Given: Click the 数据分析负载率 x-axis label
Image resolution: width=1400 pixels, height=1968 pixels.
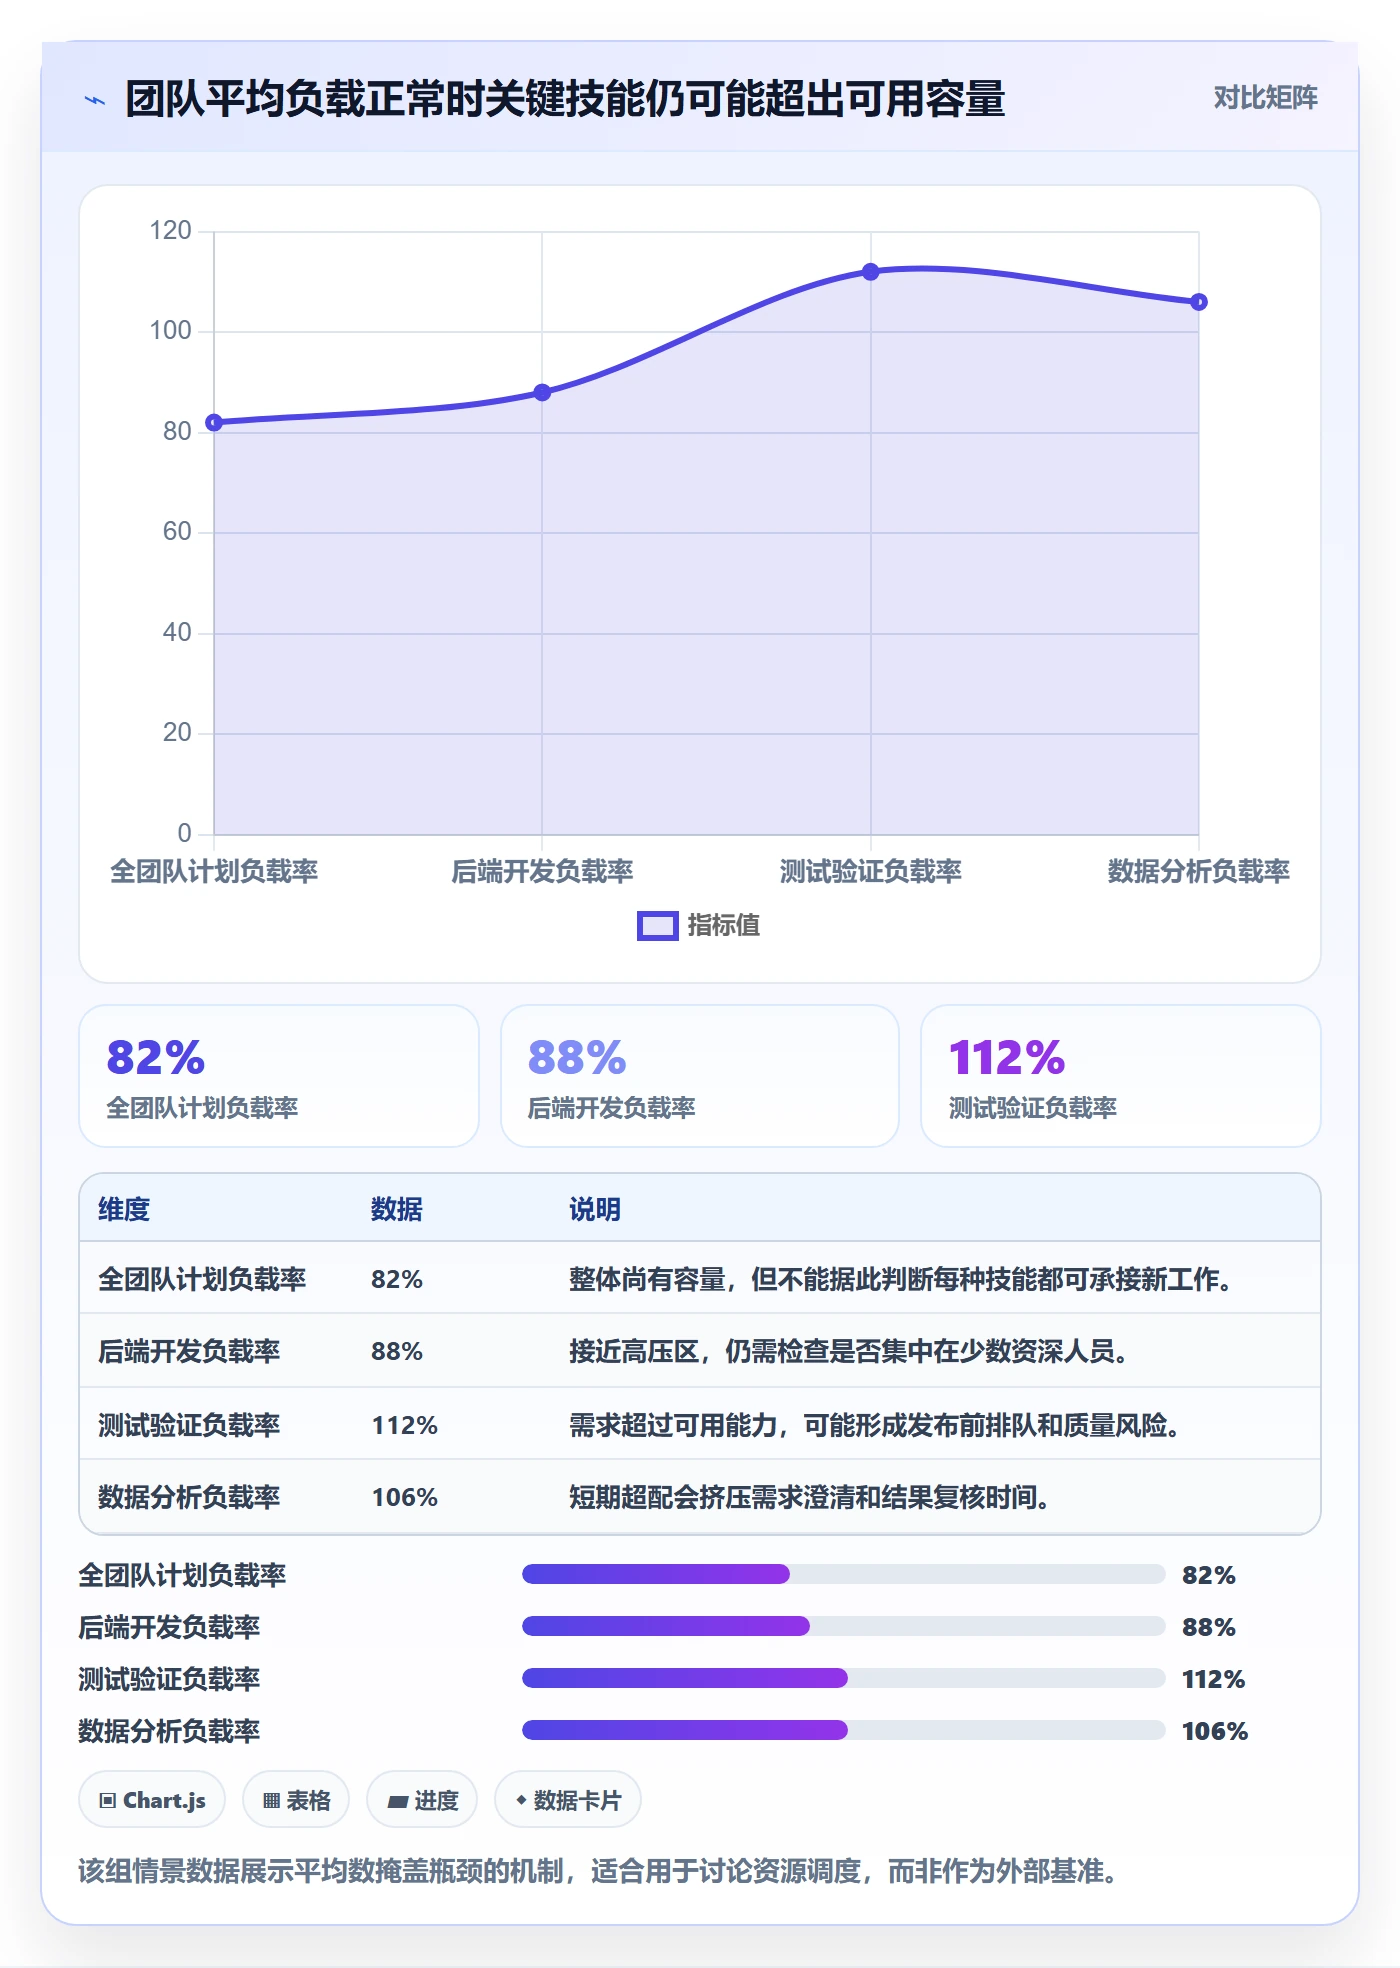Looking at the screenshot, I should click(1199, 872).
